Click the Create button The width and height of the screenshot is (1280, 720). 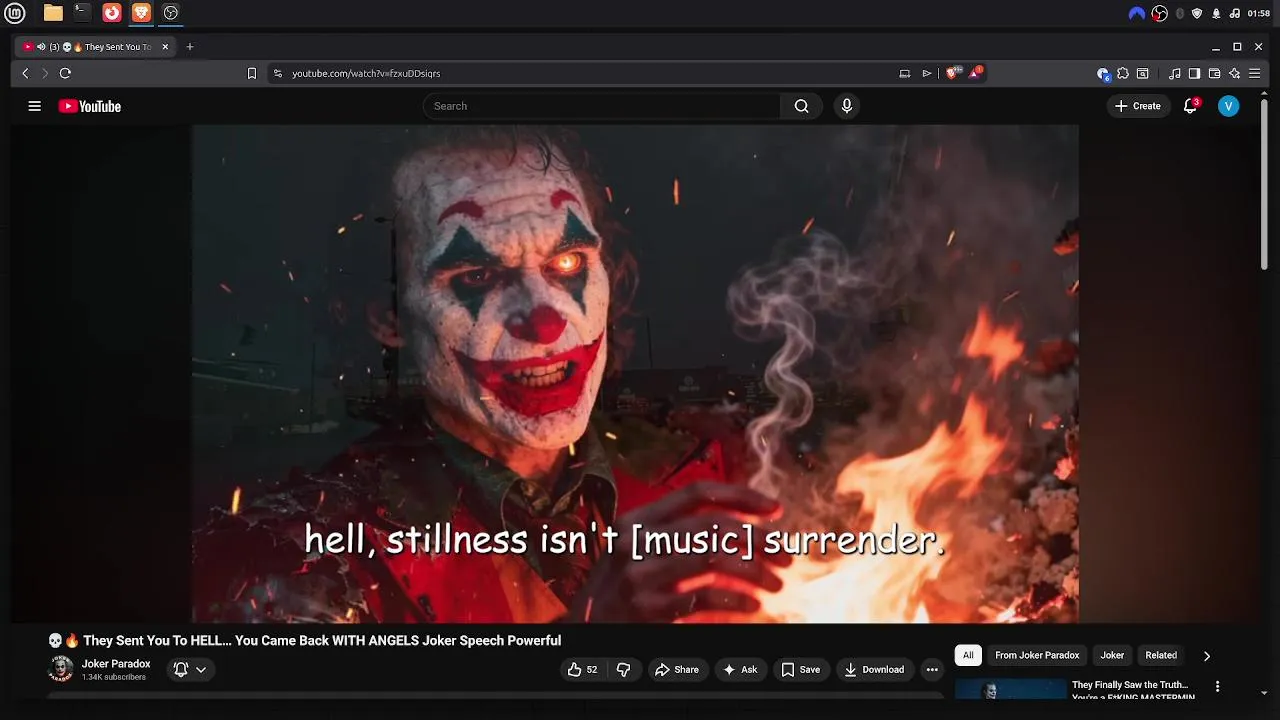(x=1138, y=106)
